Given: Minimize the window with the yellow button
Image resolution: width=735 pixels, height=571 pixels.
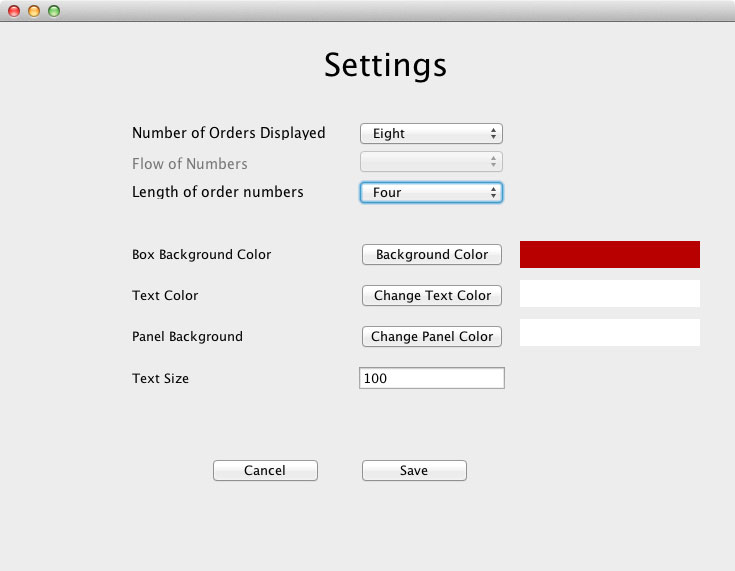Looking at the screenshot, I should click(34, 11).
